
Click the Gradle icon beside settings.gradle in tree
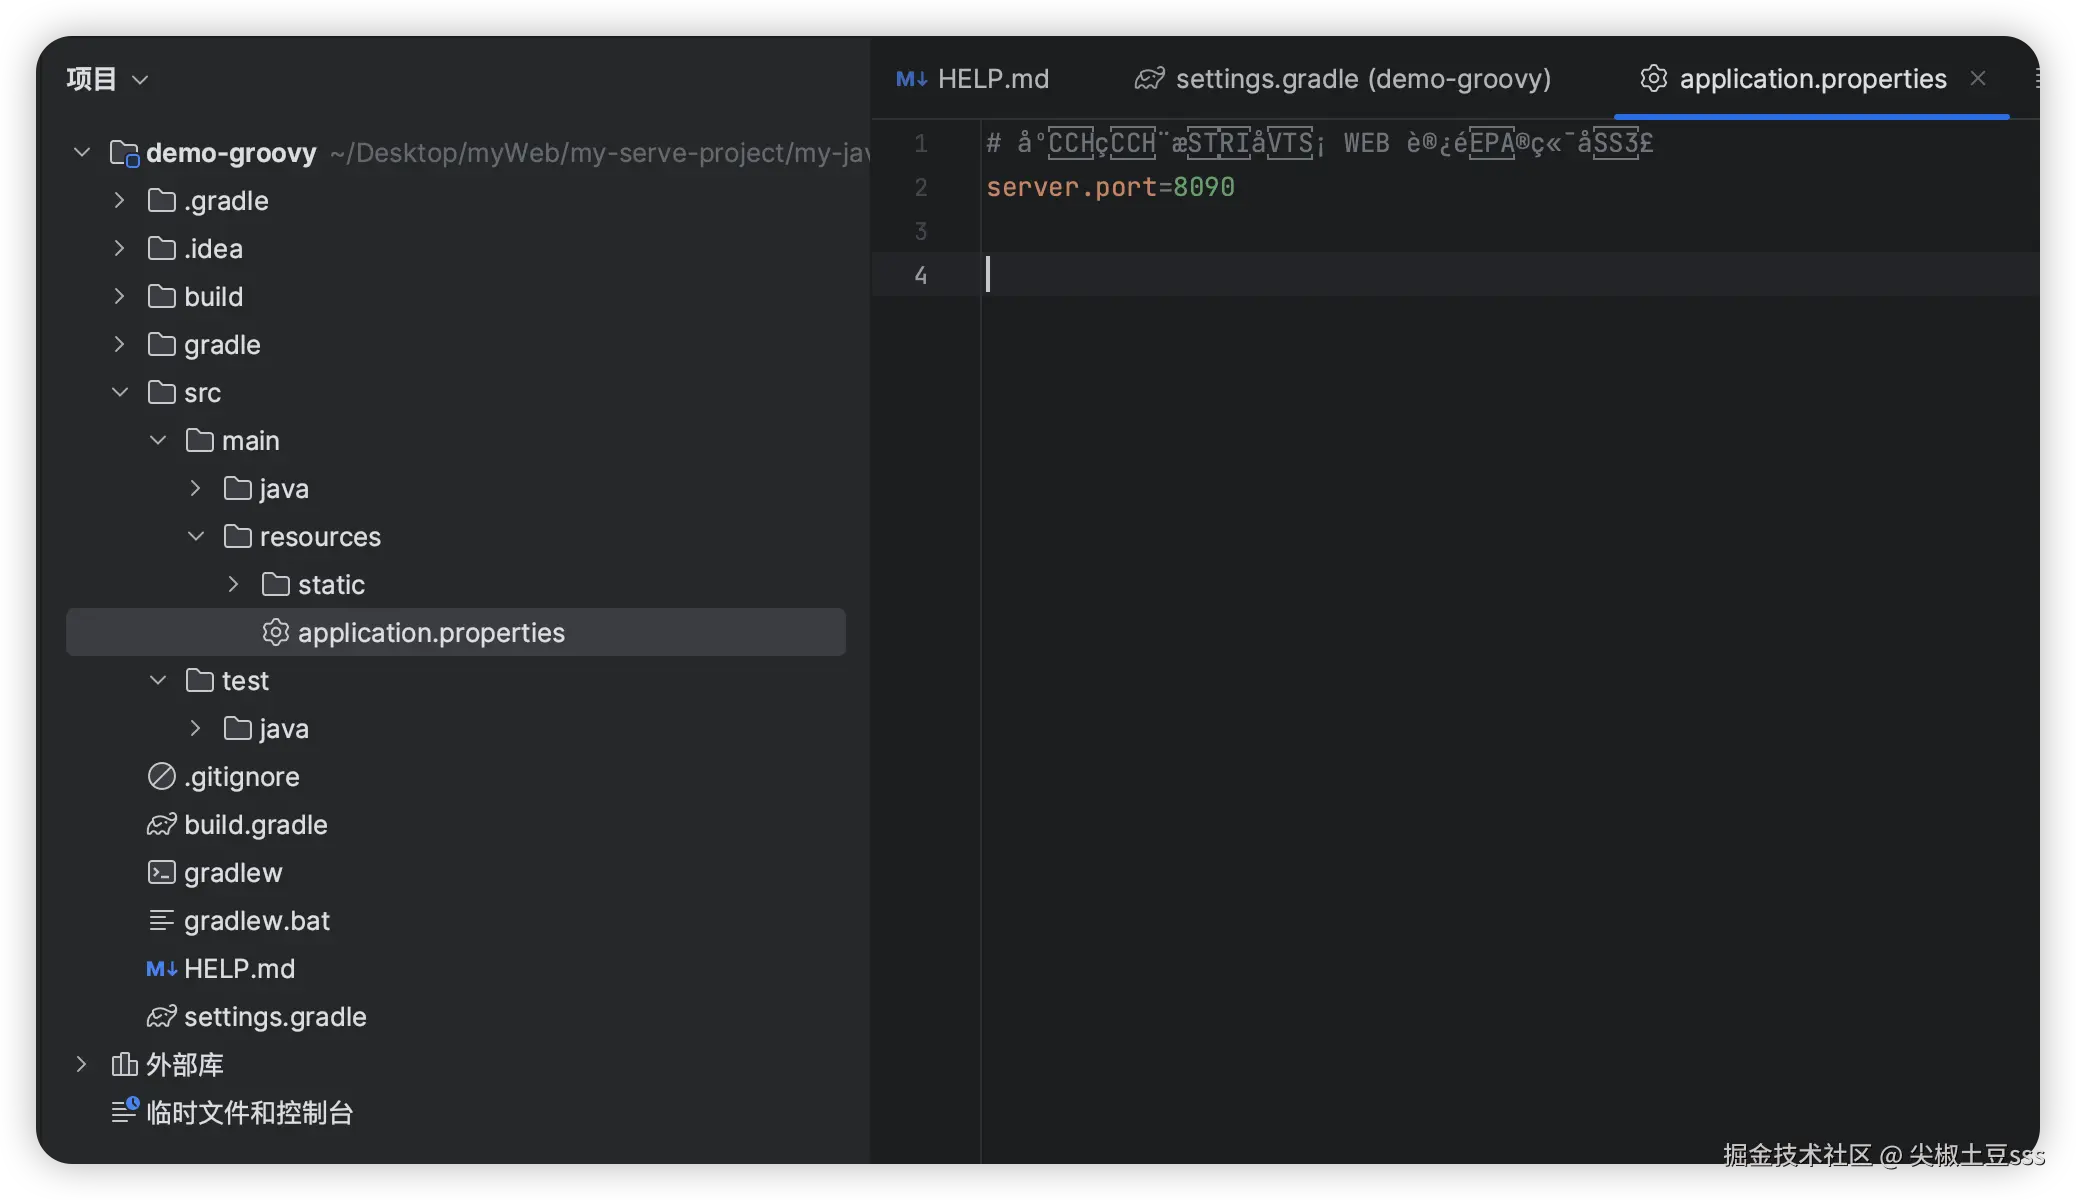(161, 1017)
